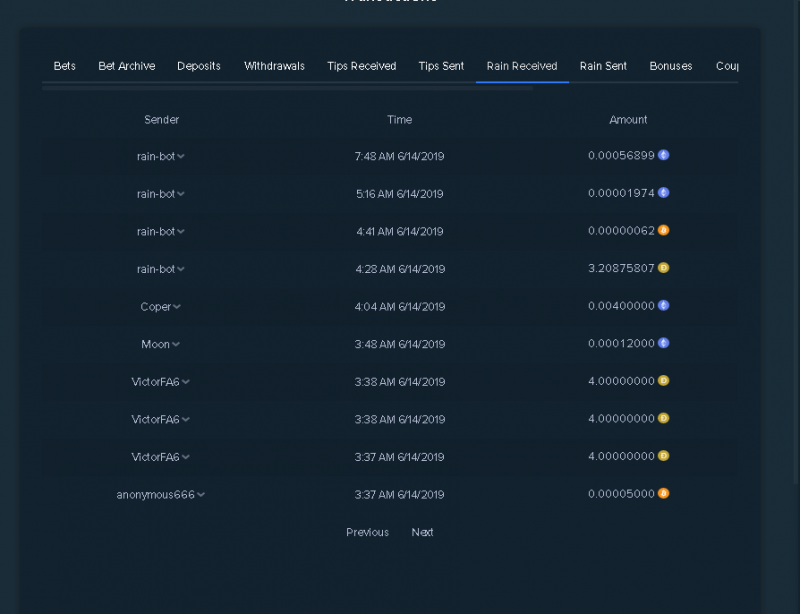Click the Ethereum icon beside 0.00400000
The width and height of the screenshot is (800, 614).
tap(663, 305)
